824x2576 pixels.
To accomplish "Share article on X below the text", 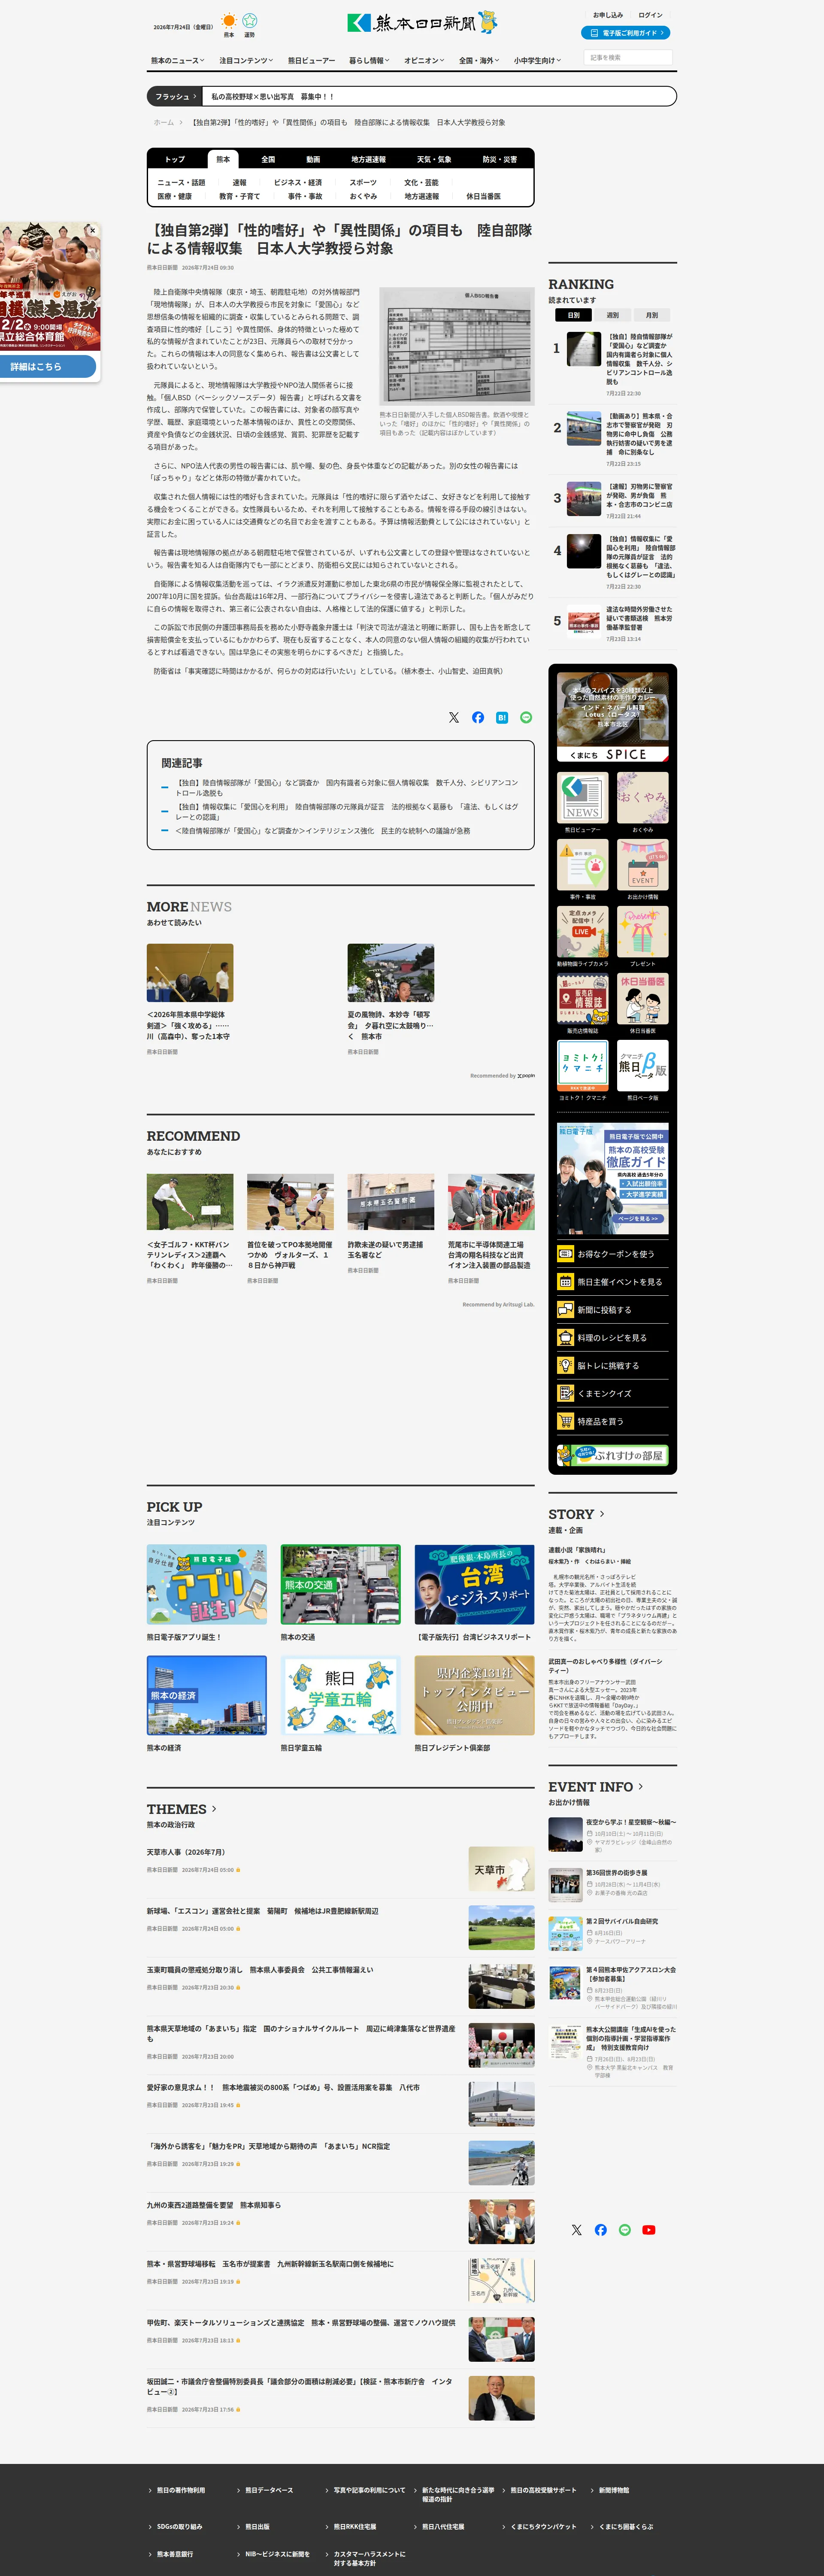I will (x=454, y=717).
